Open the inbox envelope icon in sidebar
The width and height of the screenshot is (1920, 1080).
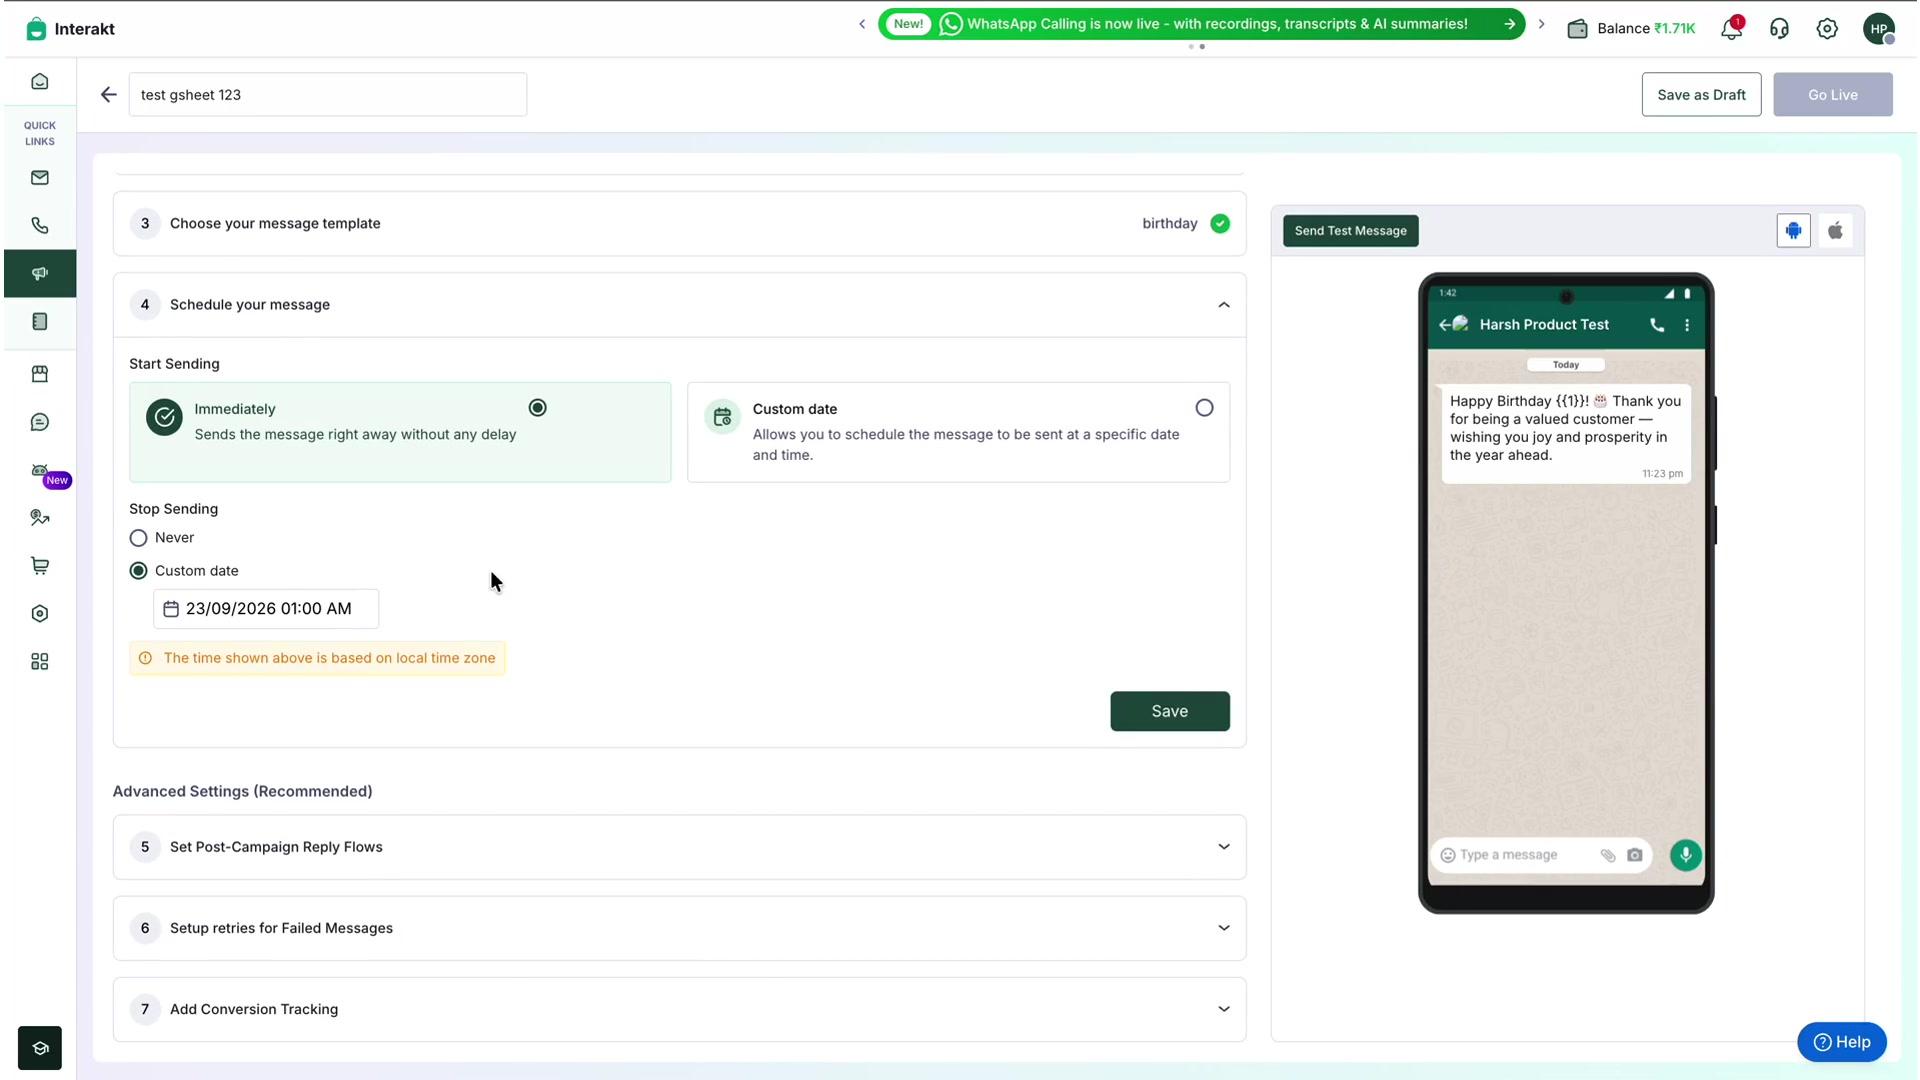point(40,178)
